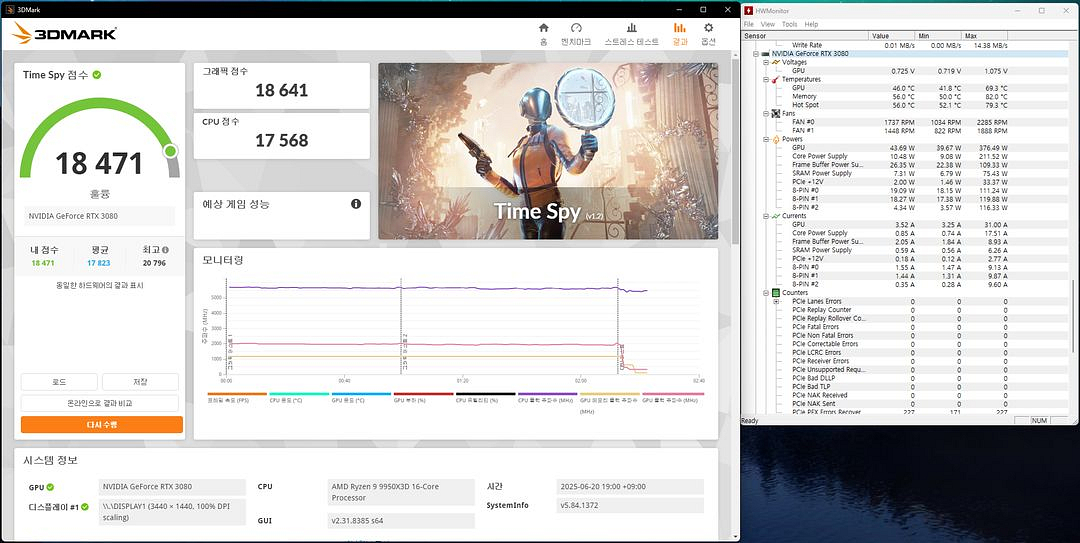Collapse the Voltages tree group
Viewport: 1080px width, 543px height.
766,62
